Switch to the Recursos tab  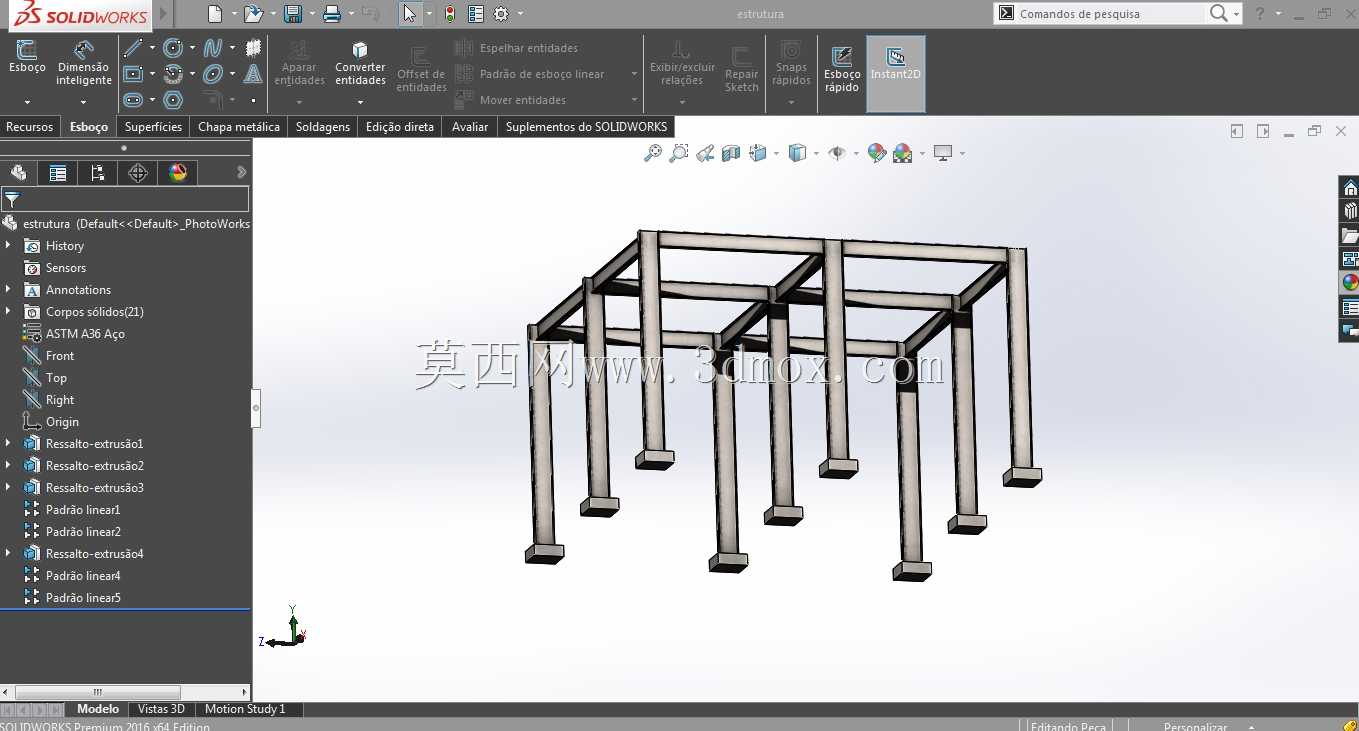click(29, 127)
